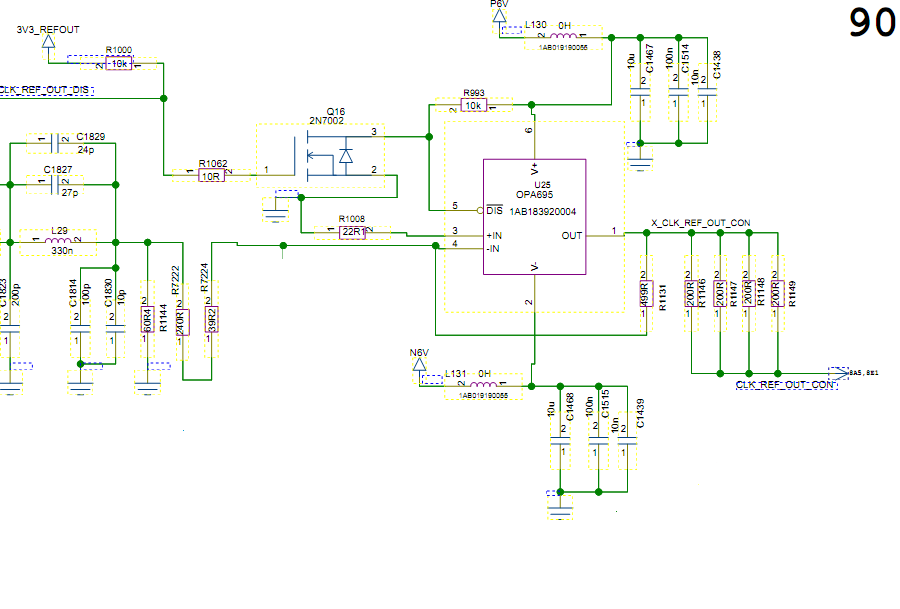Click the +IN pin label on U25

(494, 236)
